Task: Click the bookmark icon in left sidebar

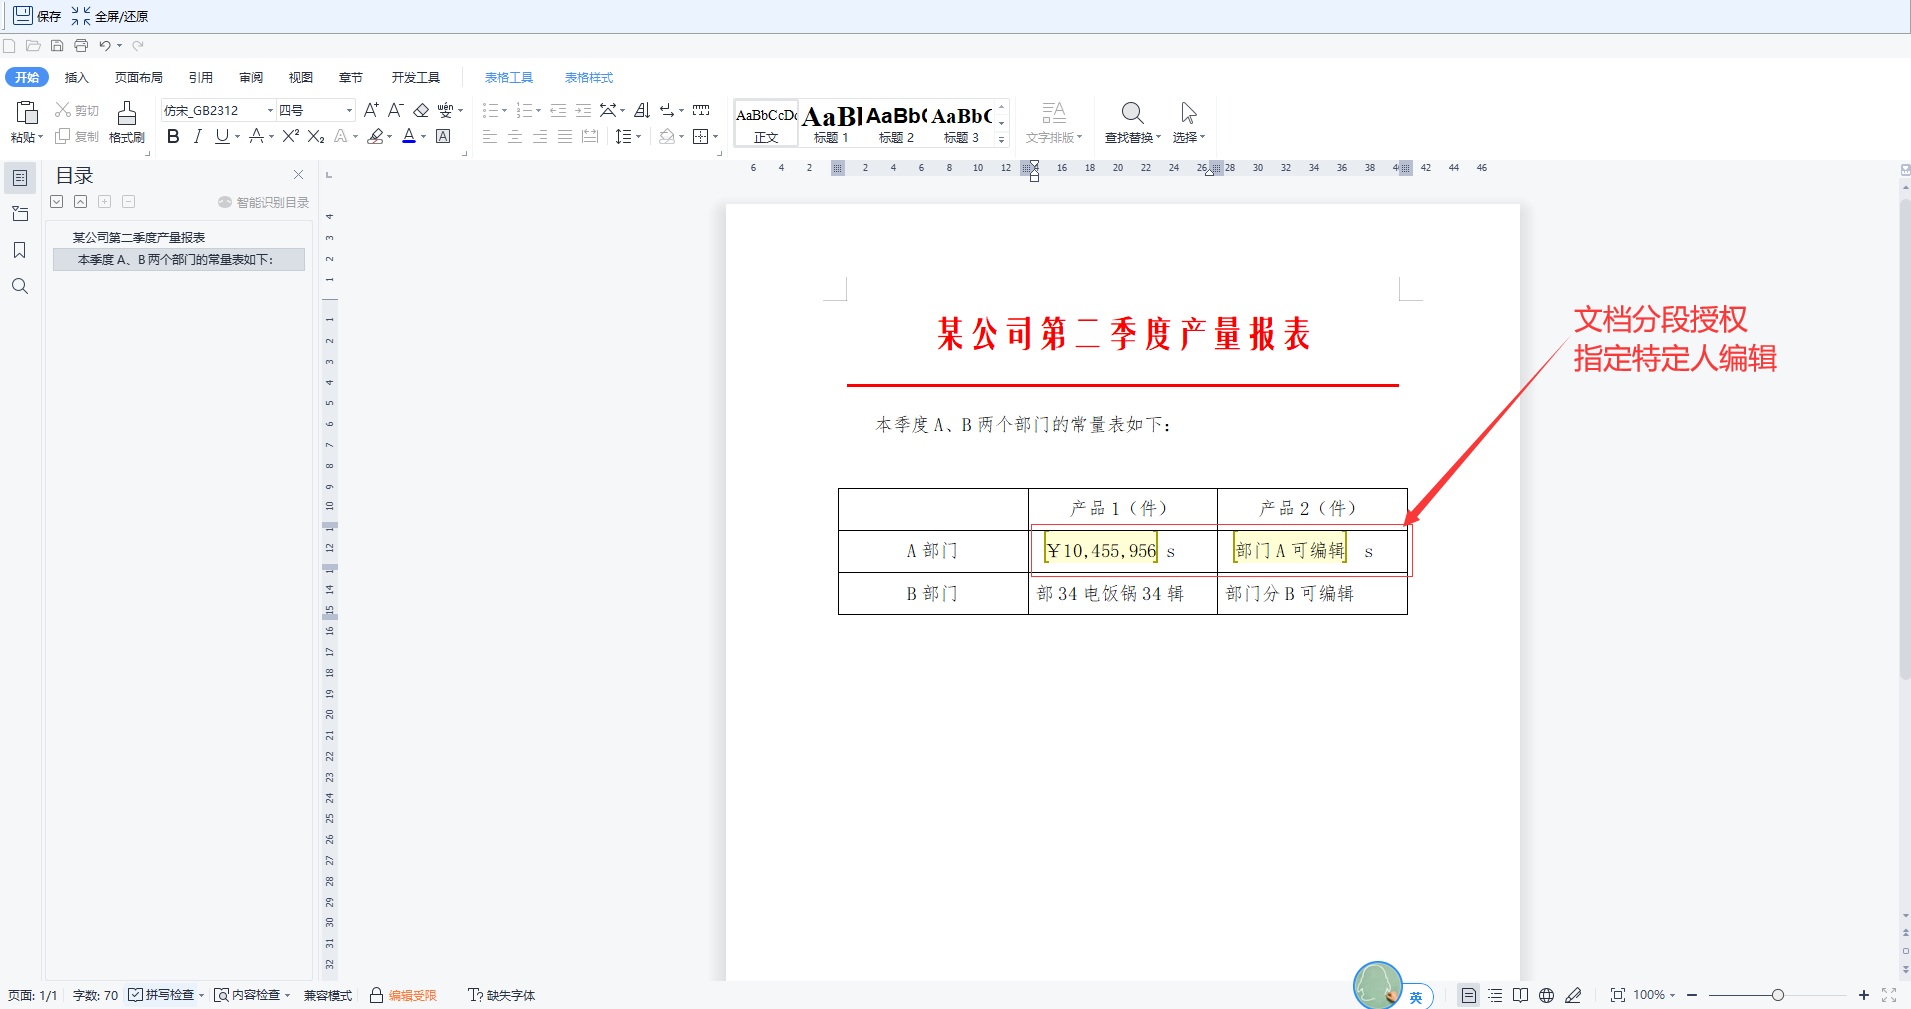Action: click(19, 250)
